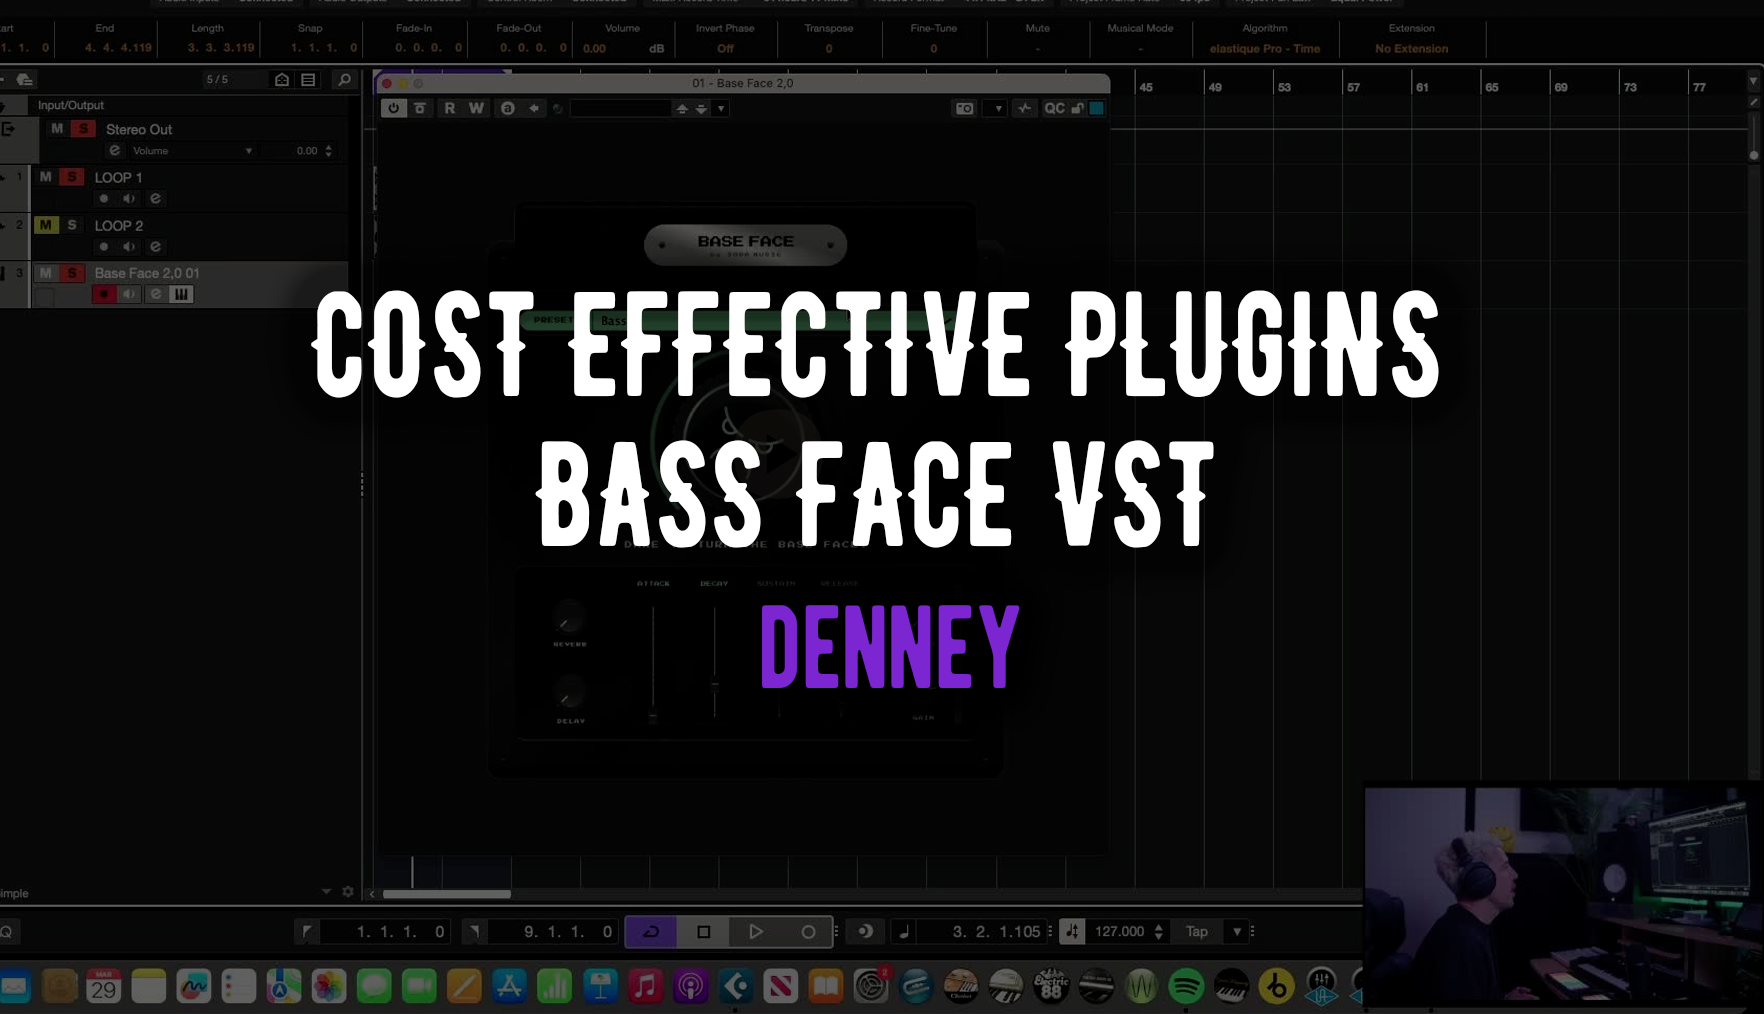Click the Monitor speaker icon on LOOP 2

129,247
